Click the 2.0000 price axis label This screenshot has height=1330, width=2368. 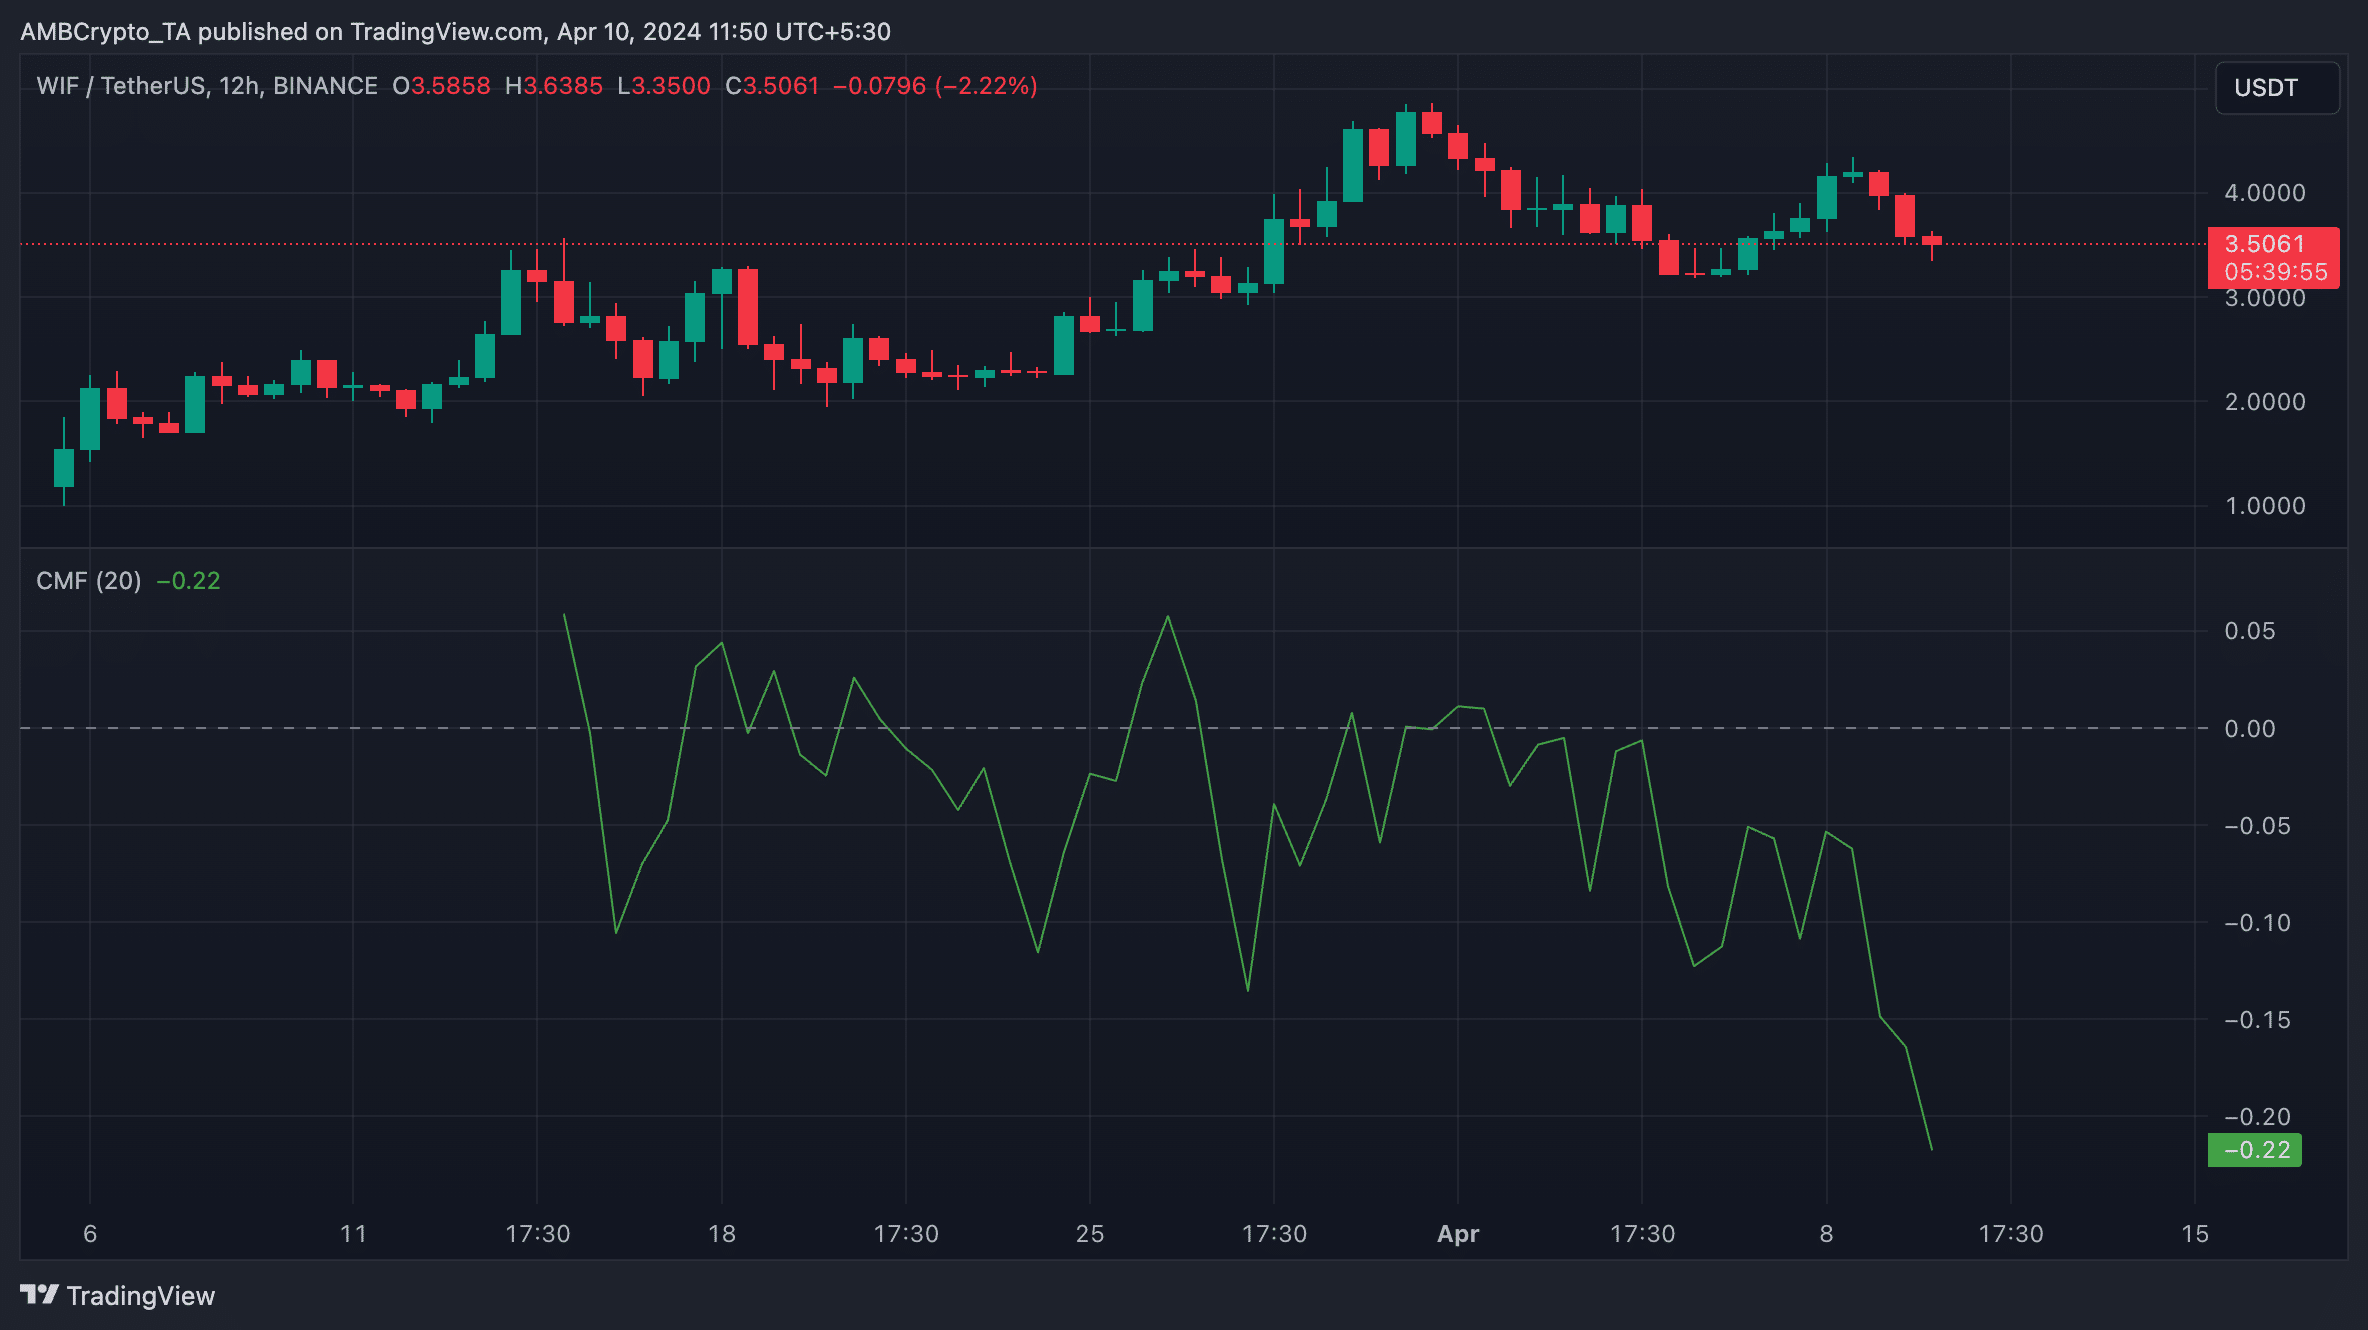coord(2264,402)
